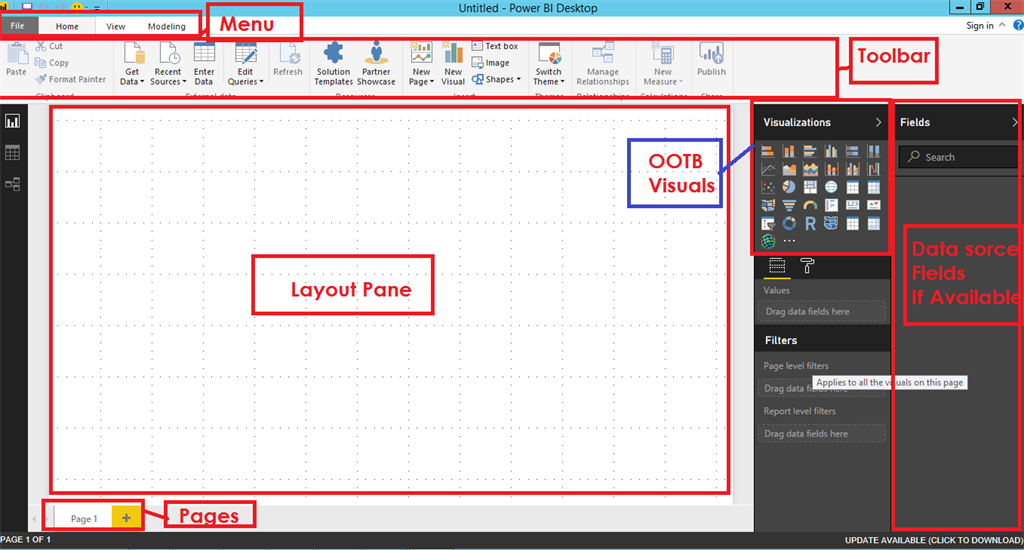Screen dimensions: 1024x550
Task: Open the Format paint roller tab
Action: click(807, 266)
